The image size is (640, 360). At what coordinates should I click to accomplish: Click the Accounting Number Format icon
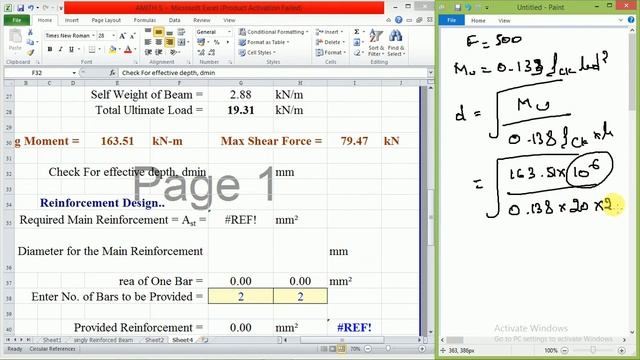click(200, 42)
